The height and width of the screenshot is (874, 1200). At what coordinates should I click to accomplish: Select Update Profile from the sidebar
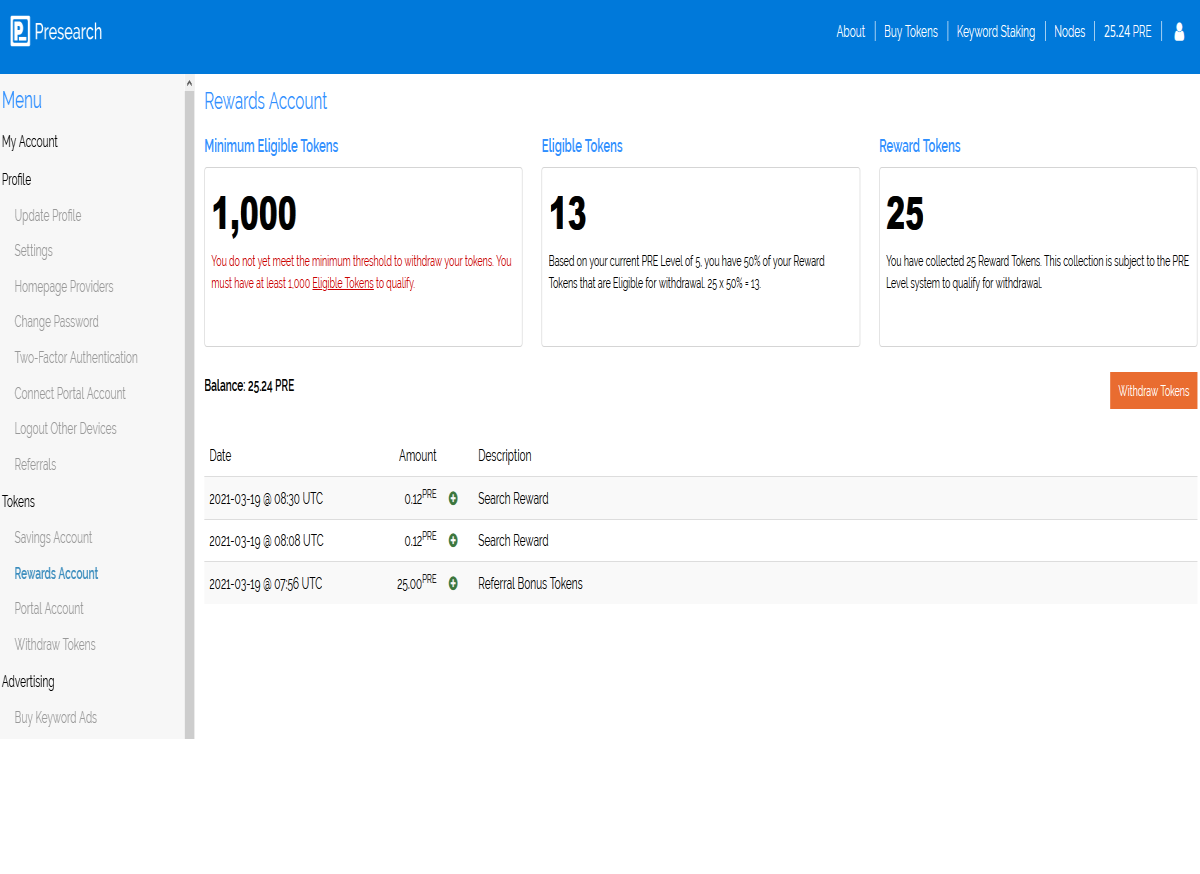coord(47,215)
